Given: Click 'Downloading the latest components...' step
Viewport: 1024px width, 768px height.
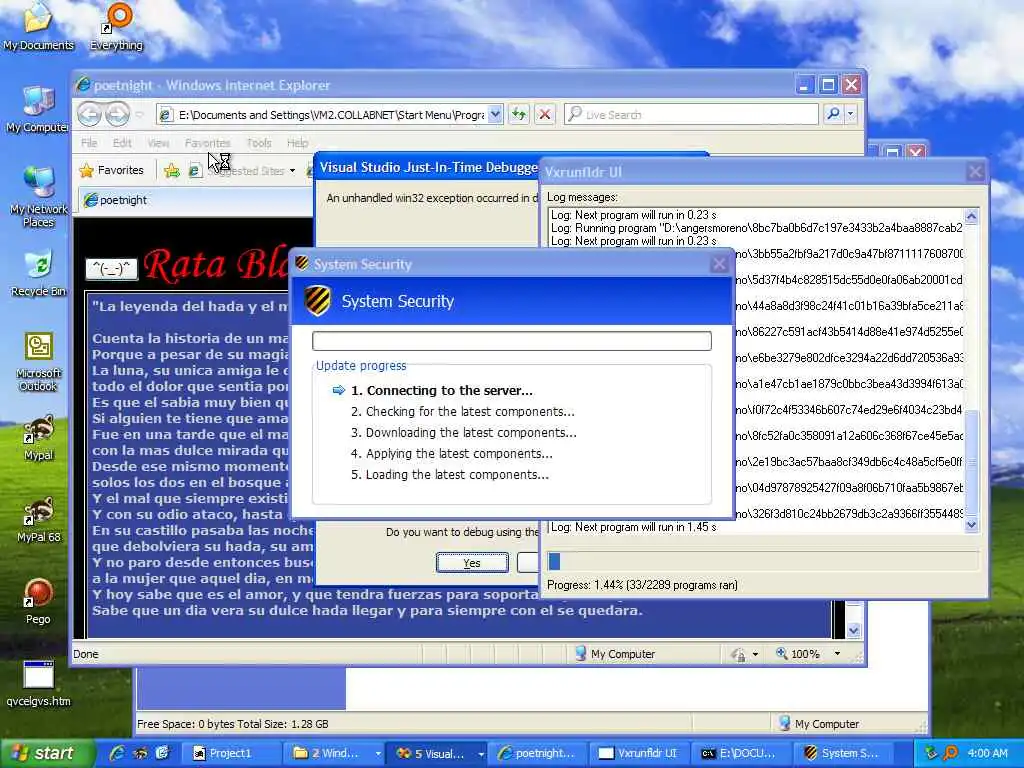Looking at the screenshot, I should (x=464, y=432).
